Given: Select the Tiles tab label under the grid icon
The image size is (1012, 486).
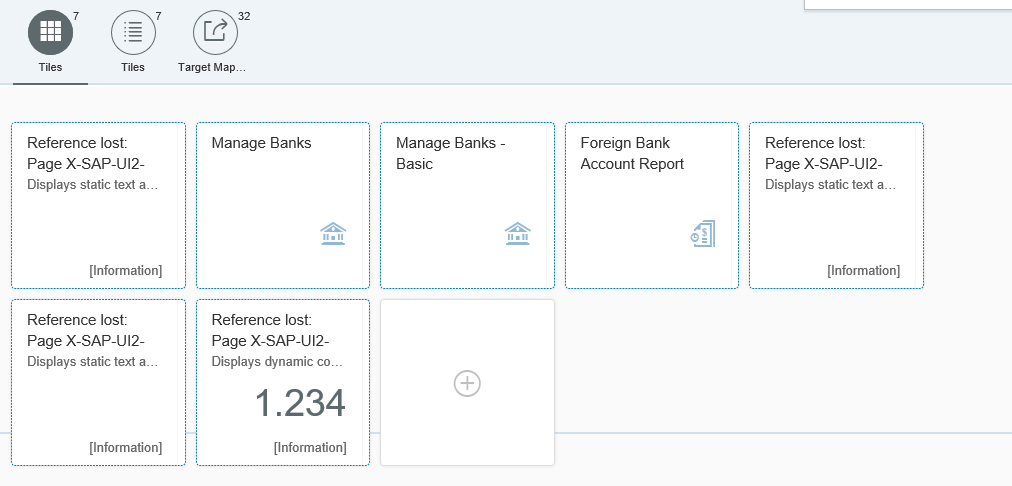Looking at the screenshot, I should [50, 67].
